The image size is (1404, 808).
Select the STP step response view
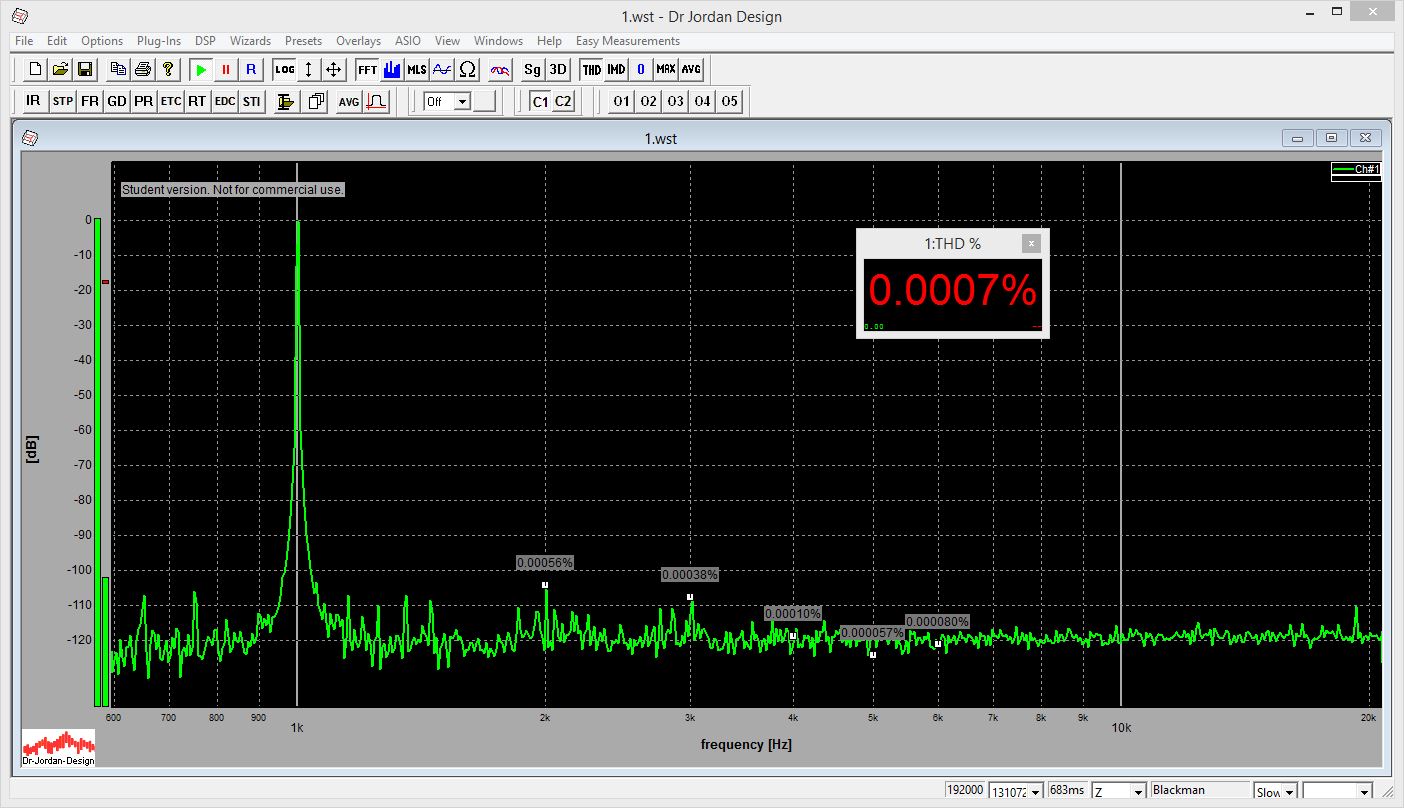click(63, 101)
